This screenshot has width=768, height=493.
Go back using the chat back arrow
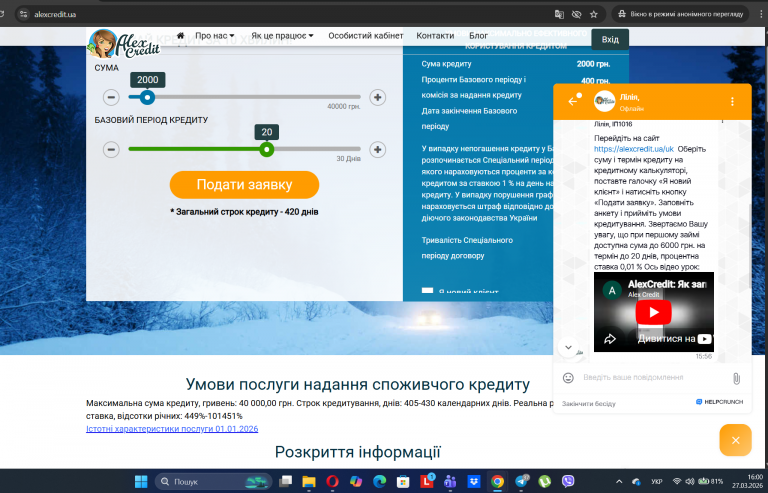pyautogui.click(x=572, y=101)
